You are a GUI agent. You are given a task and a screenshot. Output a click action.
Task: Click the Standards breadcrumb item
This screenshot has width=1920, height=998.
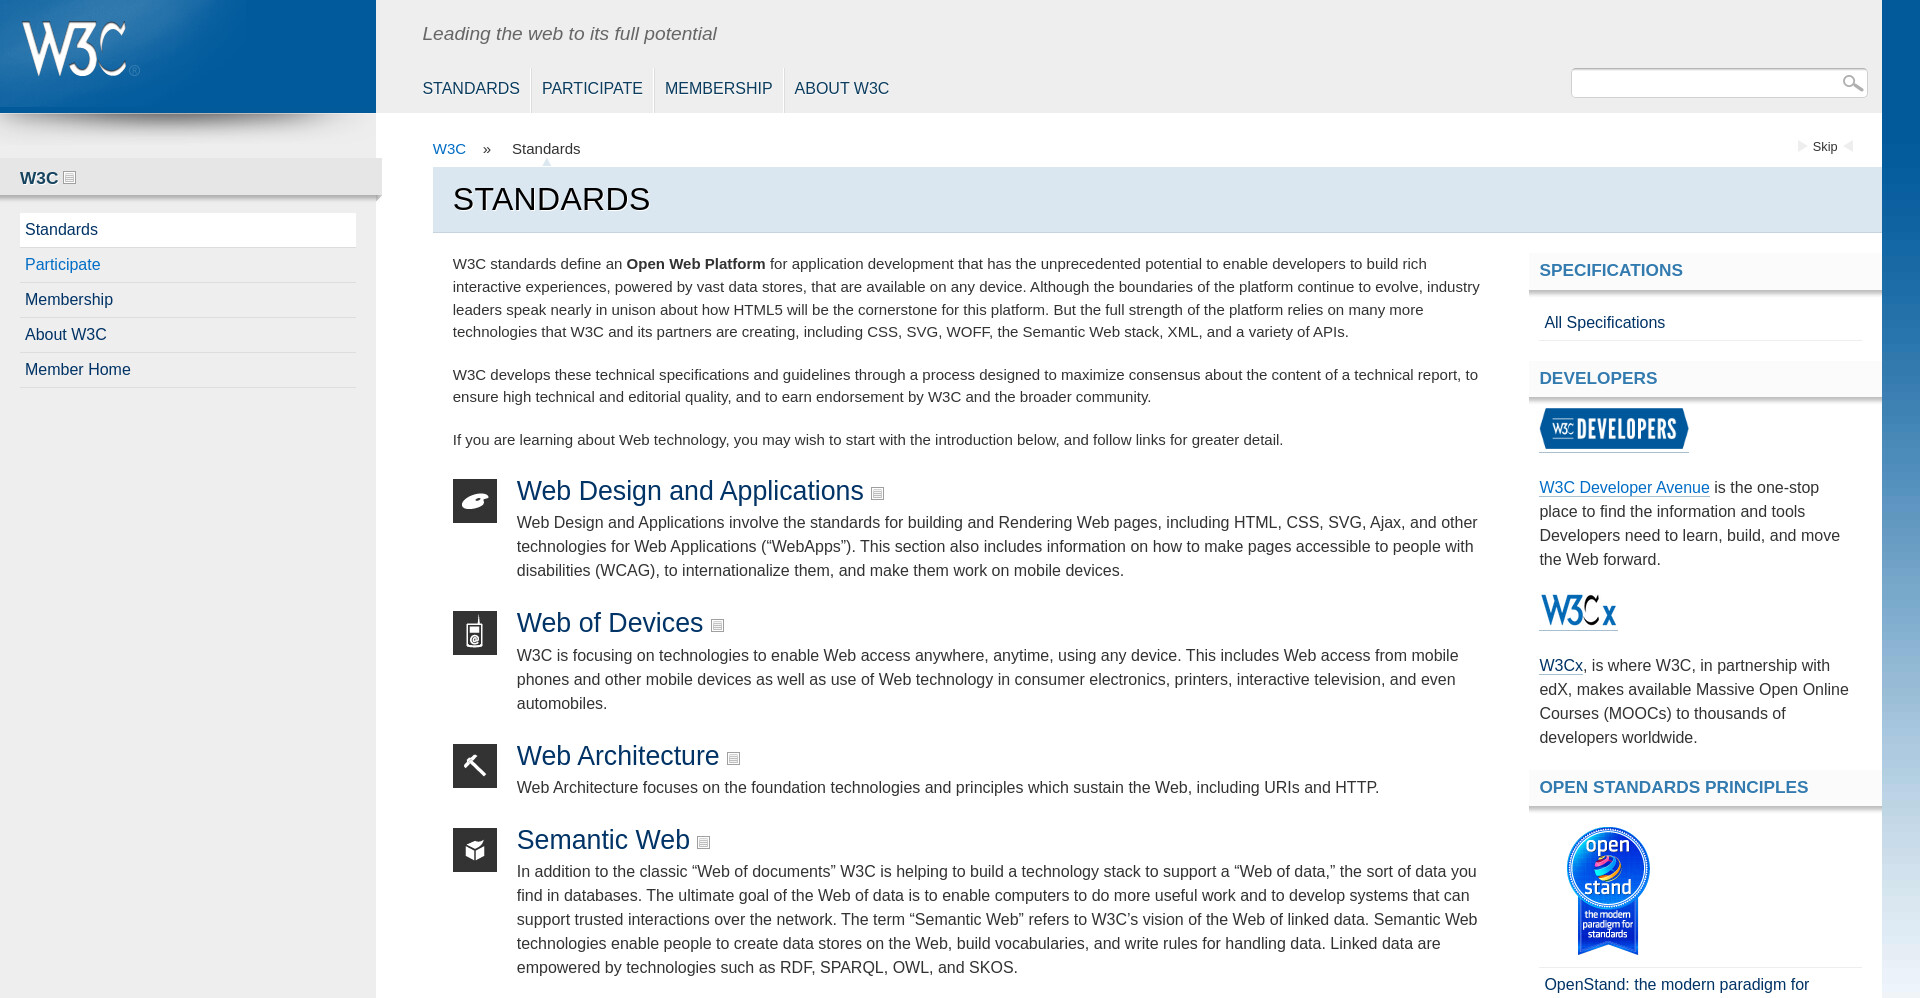click(x=546, y=149)
